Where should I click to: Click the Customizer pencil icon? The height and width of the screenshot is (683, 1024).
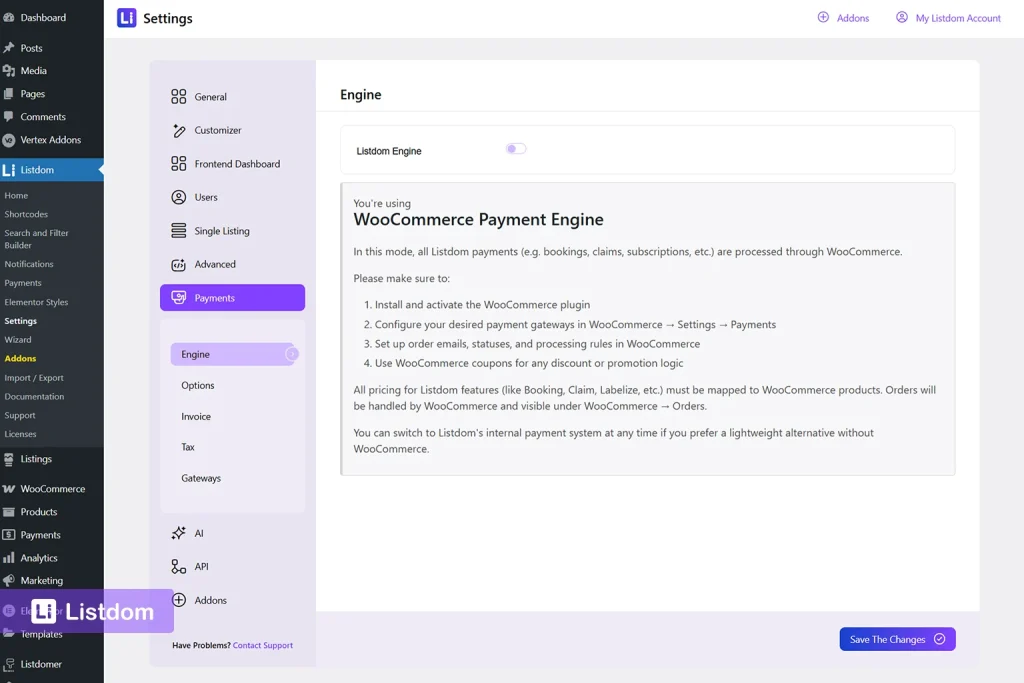pyautogui.click(x=178, y=130)
